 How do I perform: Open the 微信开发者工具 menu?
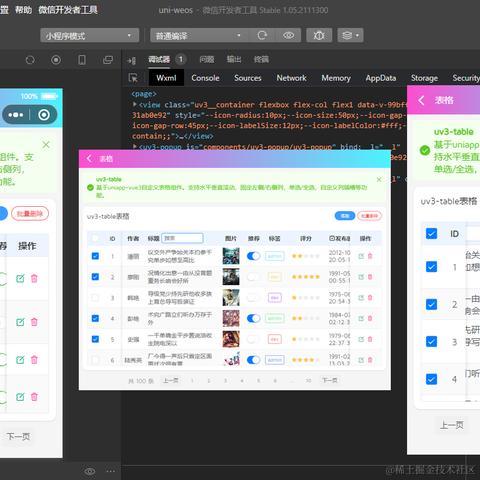68,10
